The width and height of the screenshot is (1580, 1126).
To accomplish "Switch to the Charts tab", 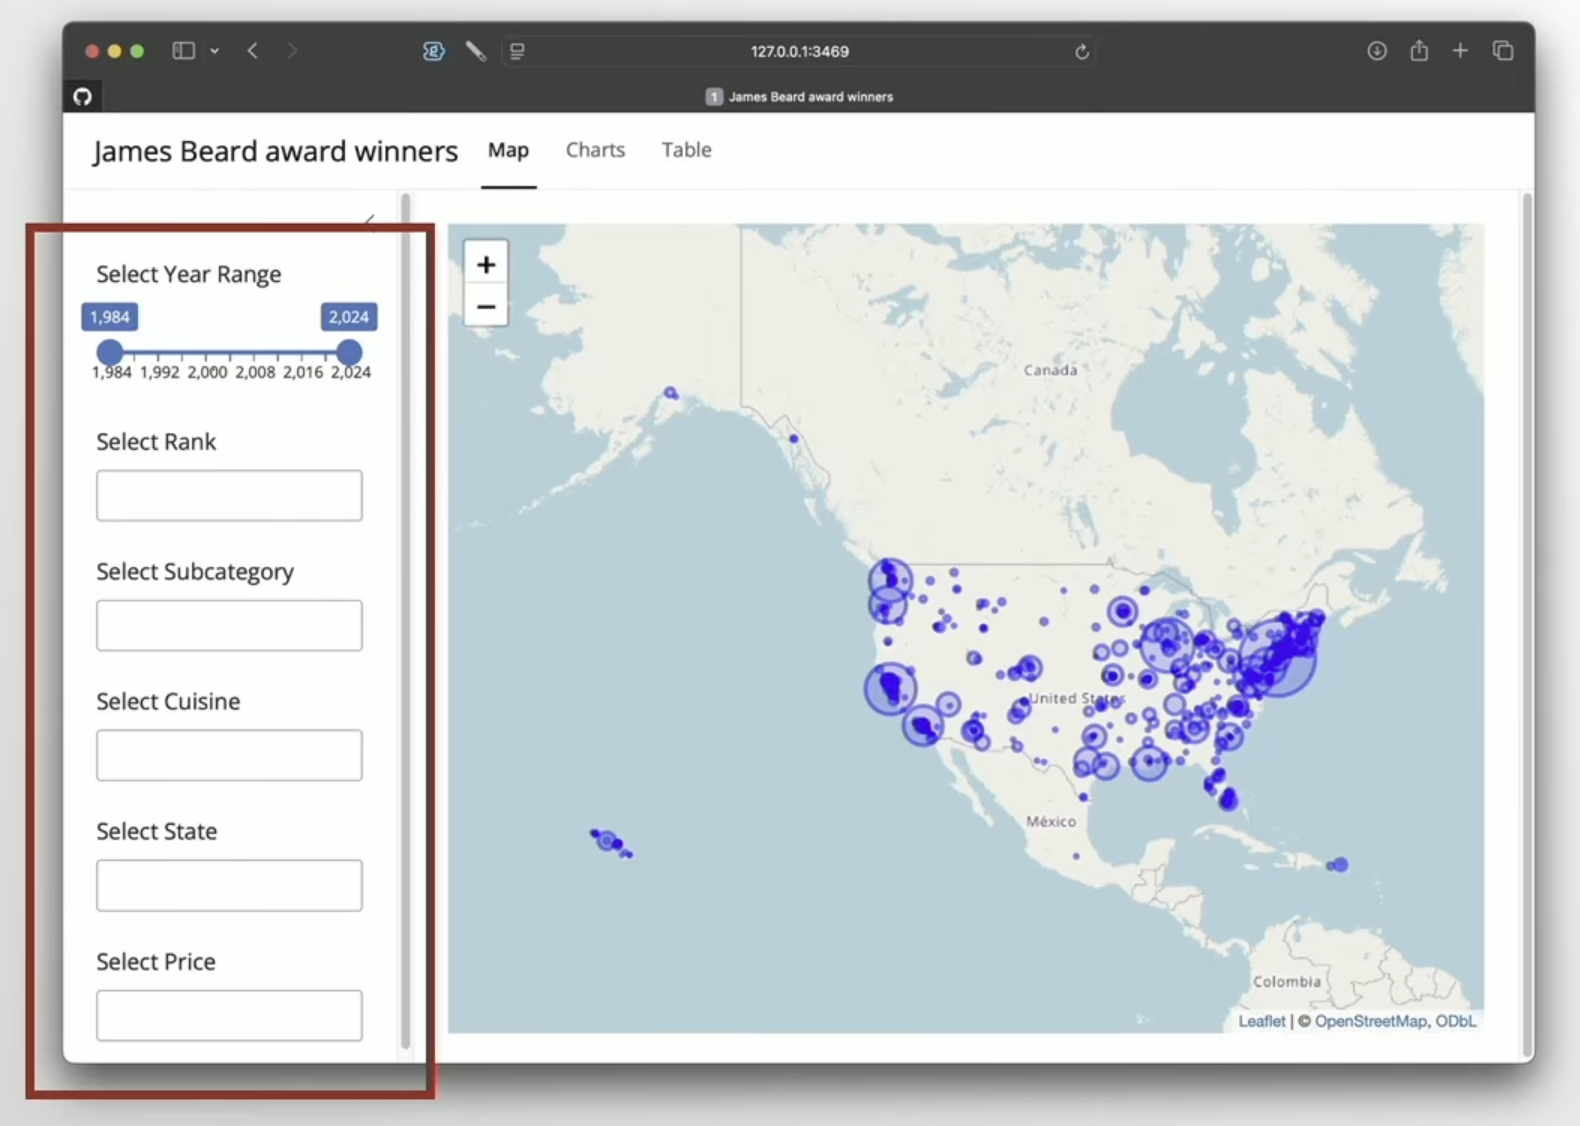I will point(595,150).
